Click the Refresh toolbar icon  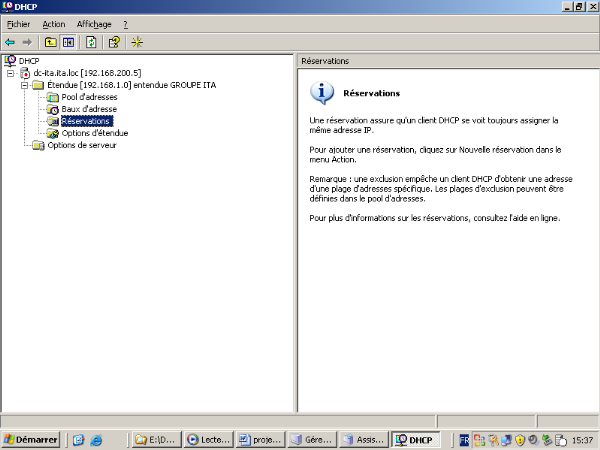pyautogui.click(x=91, y=42)
